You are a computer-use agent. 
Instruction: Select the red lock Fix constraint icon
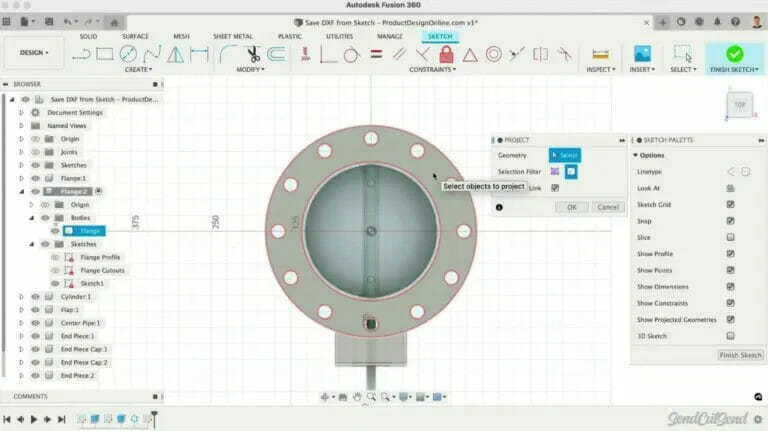(x=446, y=54)
